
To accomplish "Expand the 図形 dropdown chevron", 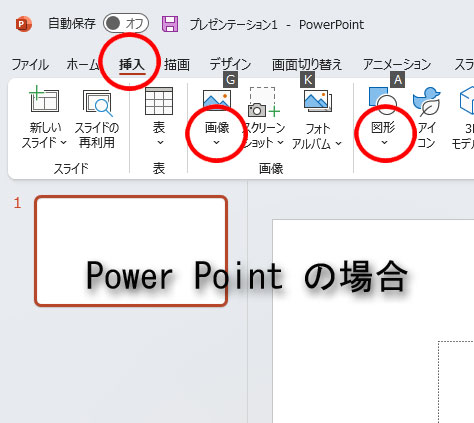I will point(384,143).
